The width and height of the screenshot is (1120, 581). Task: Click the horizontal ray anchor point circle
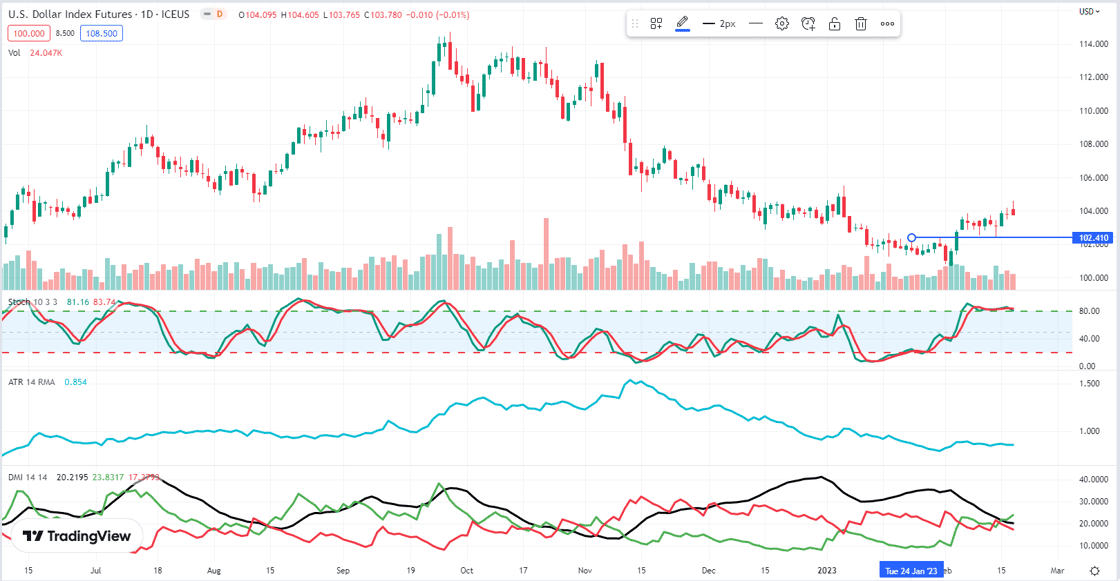[911, 238]
